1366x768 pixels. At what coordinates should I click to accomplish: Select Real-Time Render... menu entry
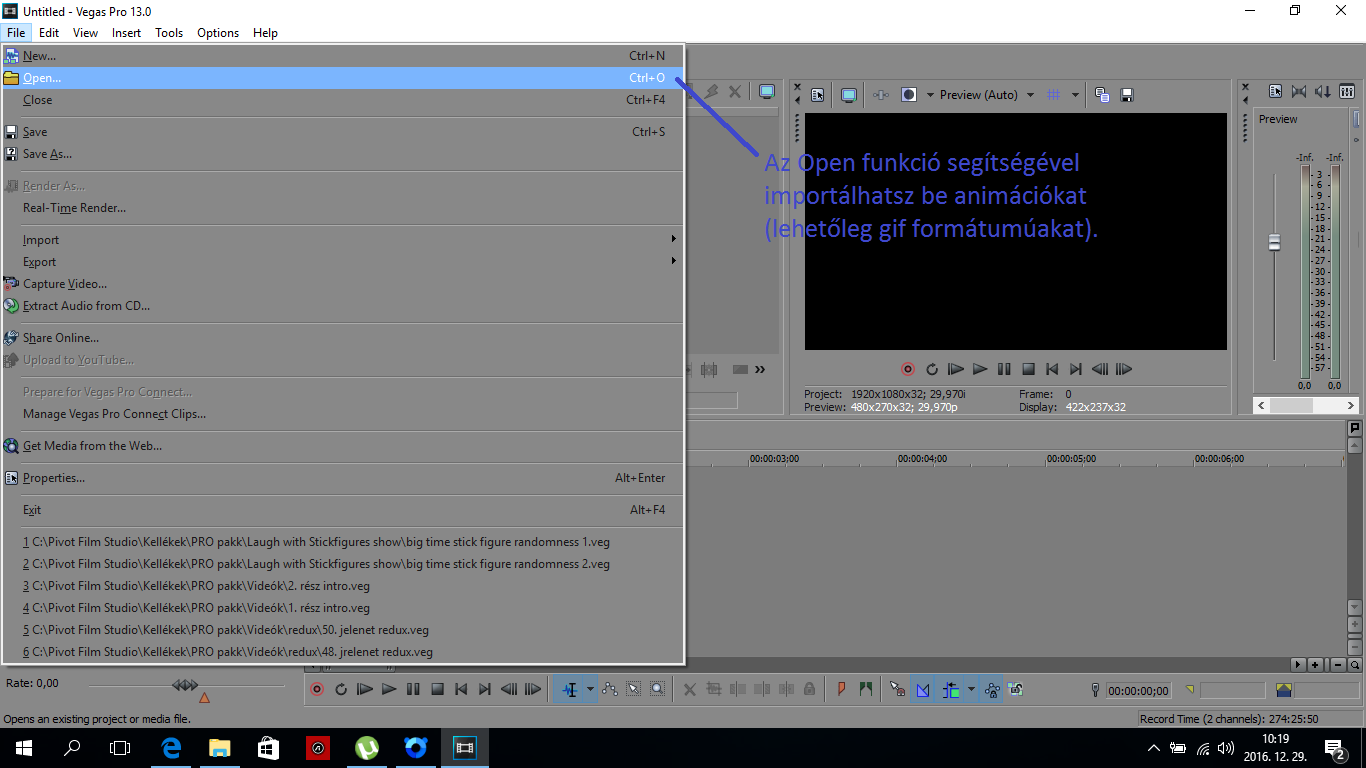point(341,208)
